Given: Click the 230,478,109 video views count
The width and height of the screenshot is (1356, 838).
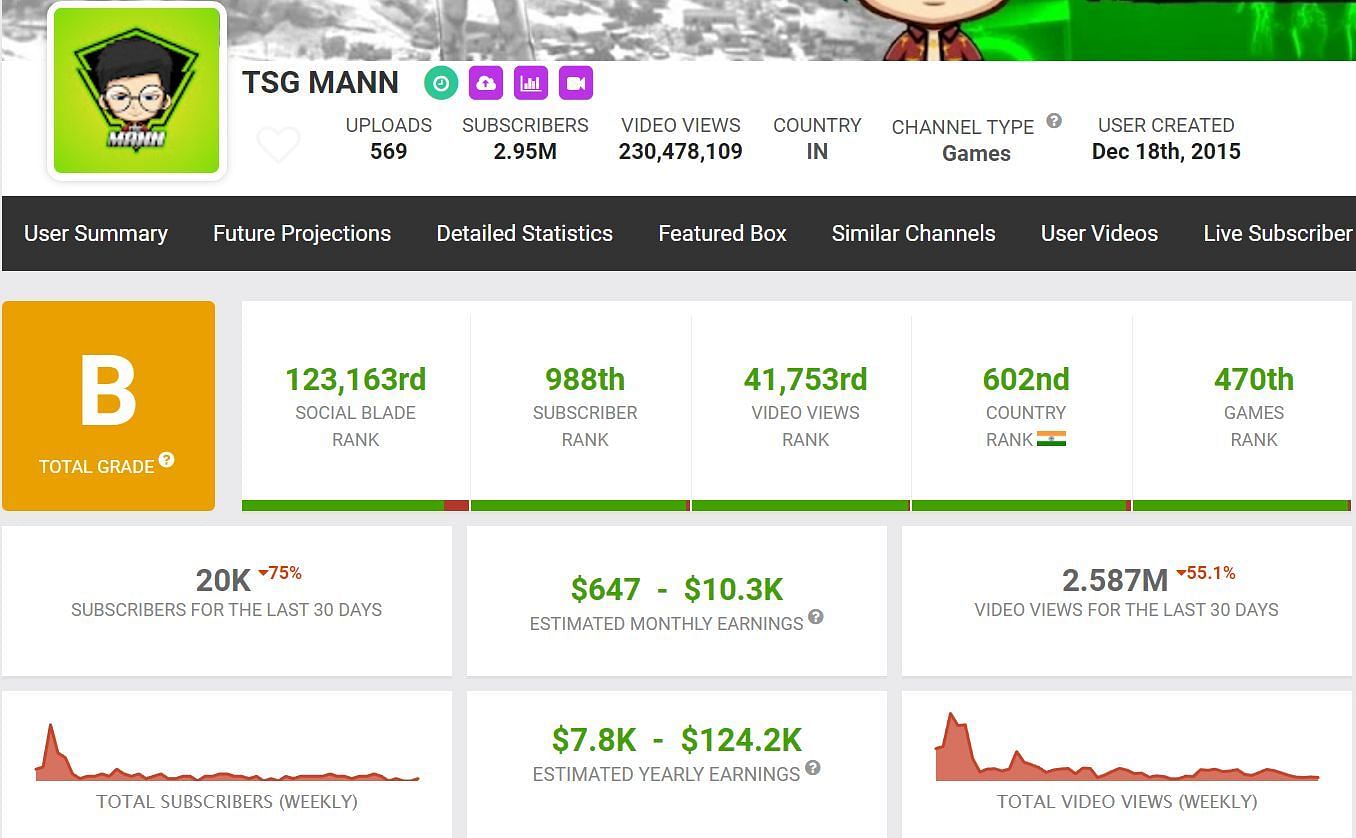Looking at the screenshot, I should (x=681, y=151).
